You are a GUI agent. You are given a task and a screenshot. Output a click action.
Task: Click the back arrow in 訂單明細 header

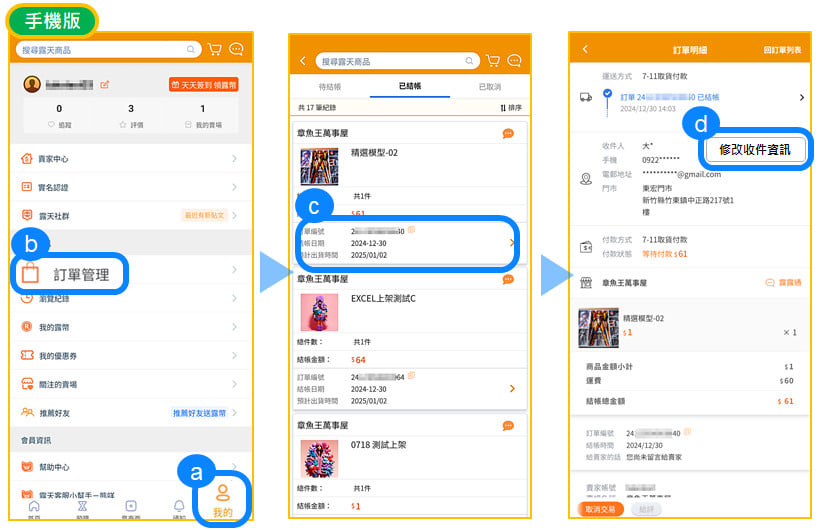(585, 49)
